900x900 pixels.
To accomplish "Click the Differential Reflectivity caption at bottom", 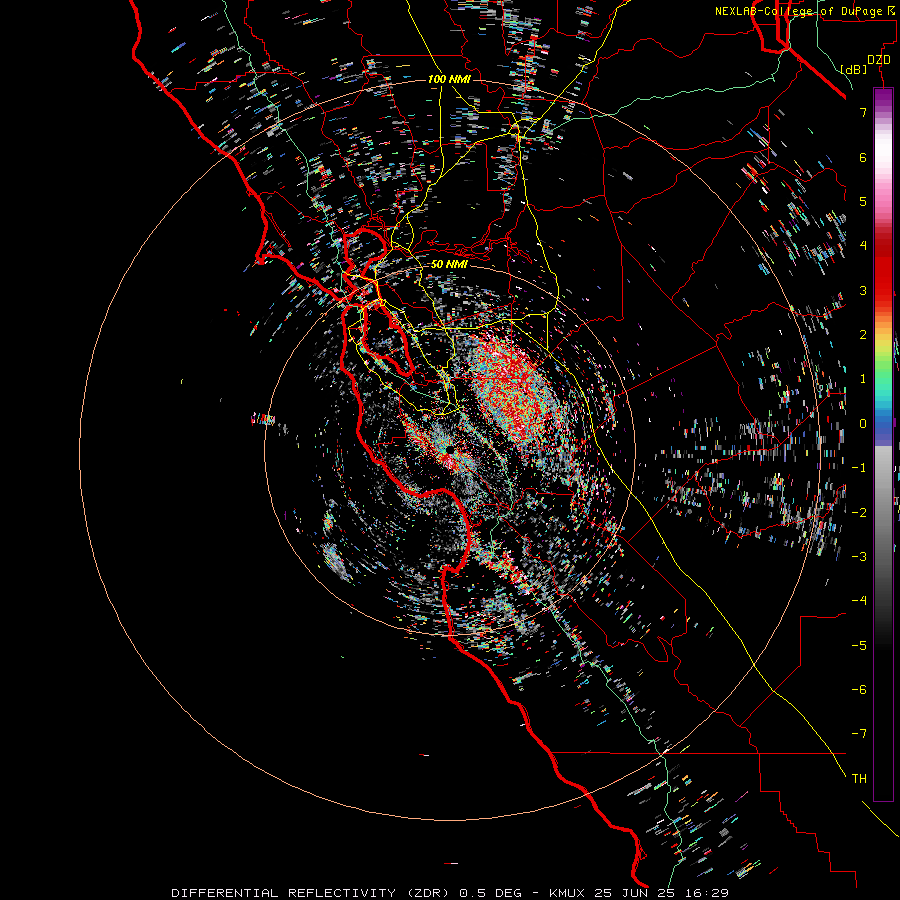I will click(450, 893).
